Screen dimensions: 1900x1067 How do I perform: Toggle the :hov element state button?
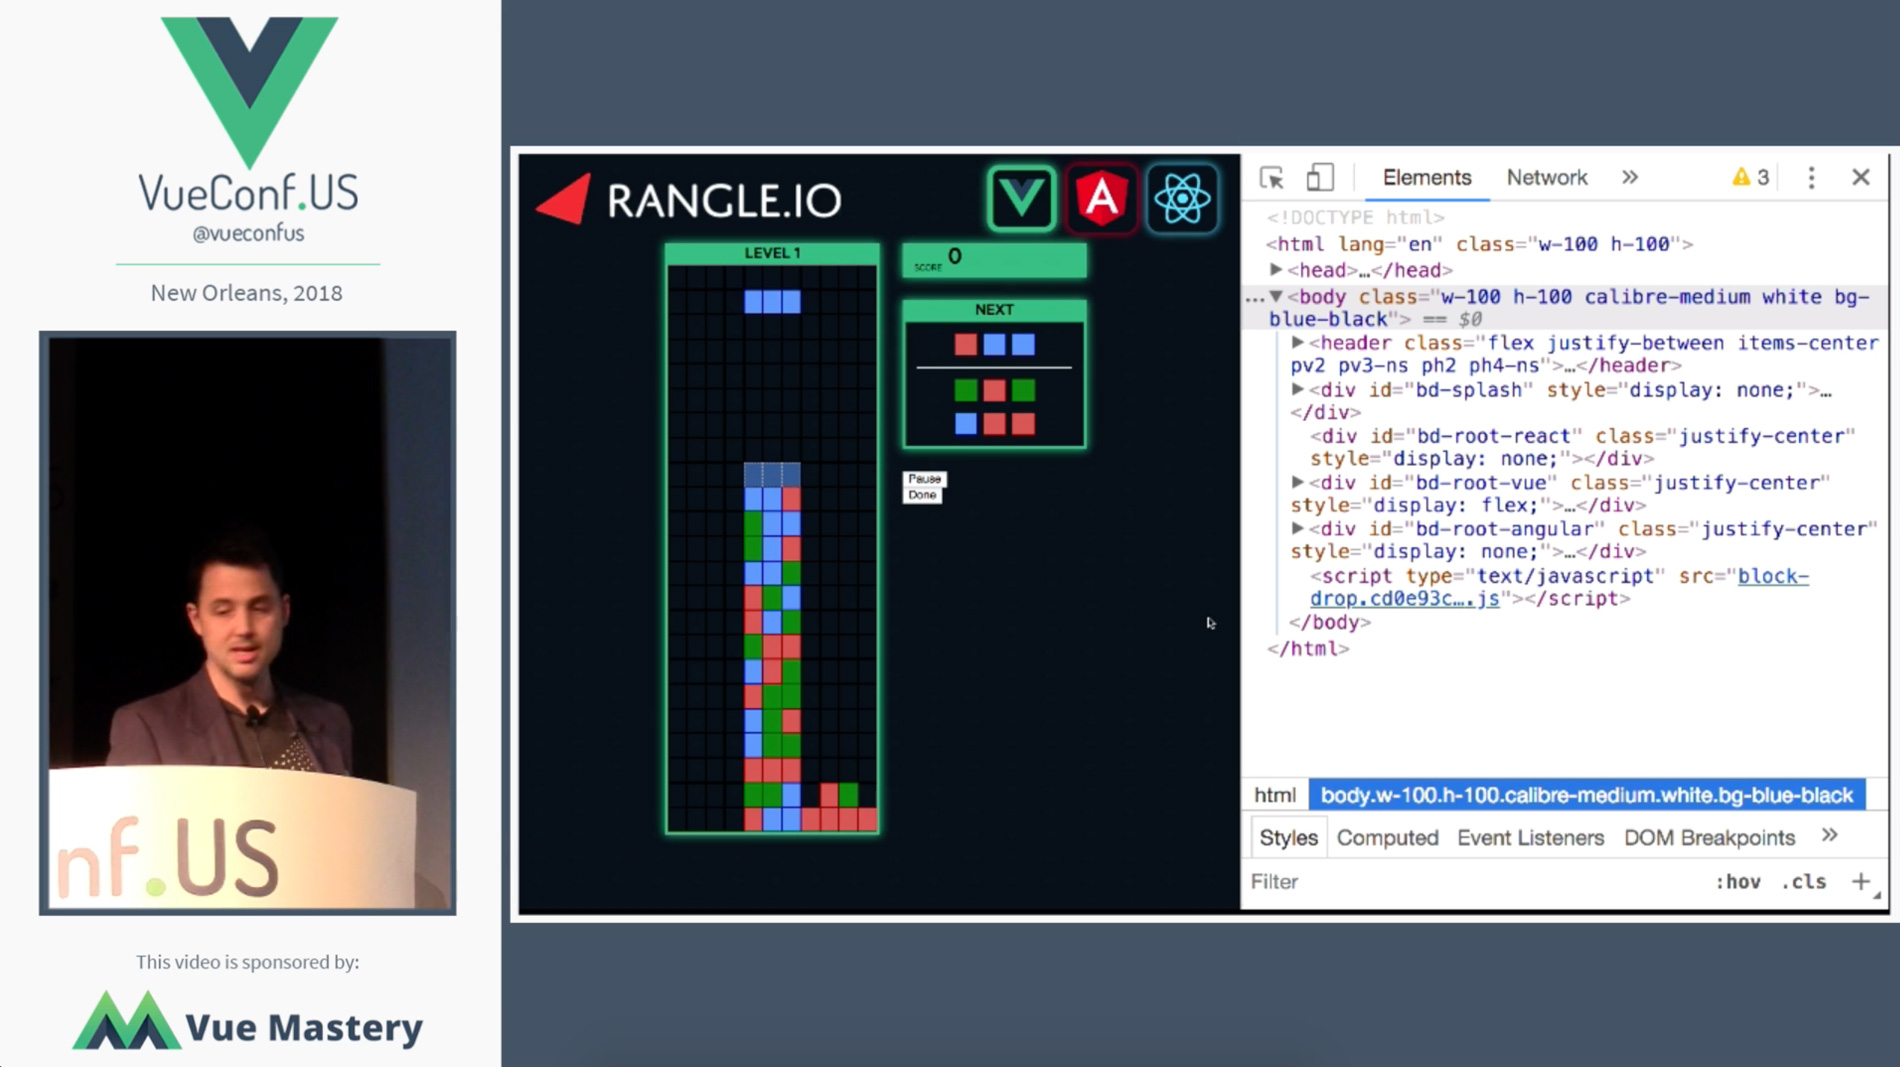(1738, 882)
